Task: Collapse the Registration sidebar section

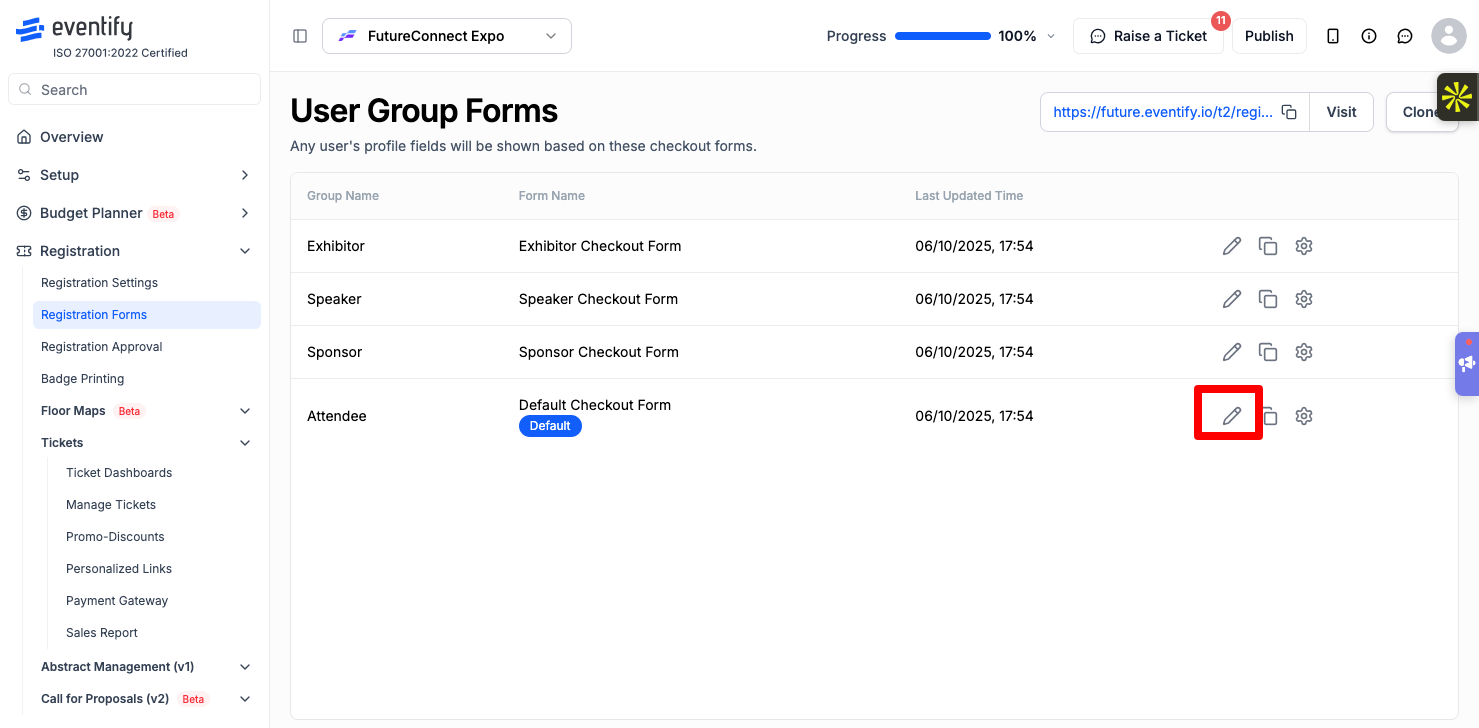Action: tap(245, 251)
